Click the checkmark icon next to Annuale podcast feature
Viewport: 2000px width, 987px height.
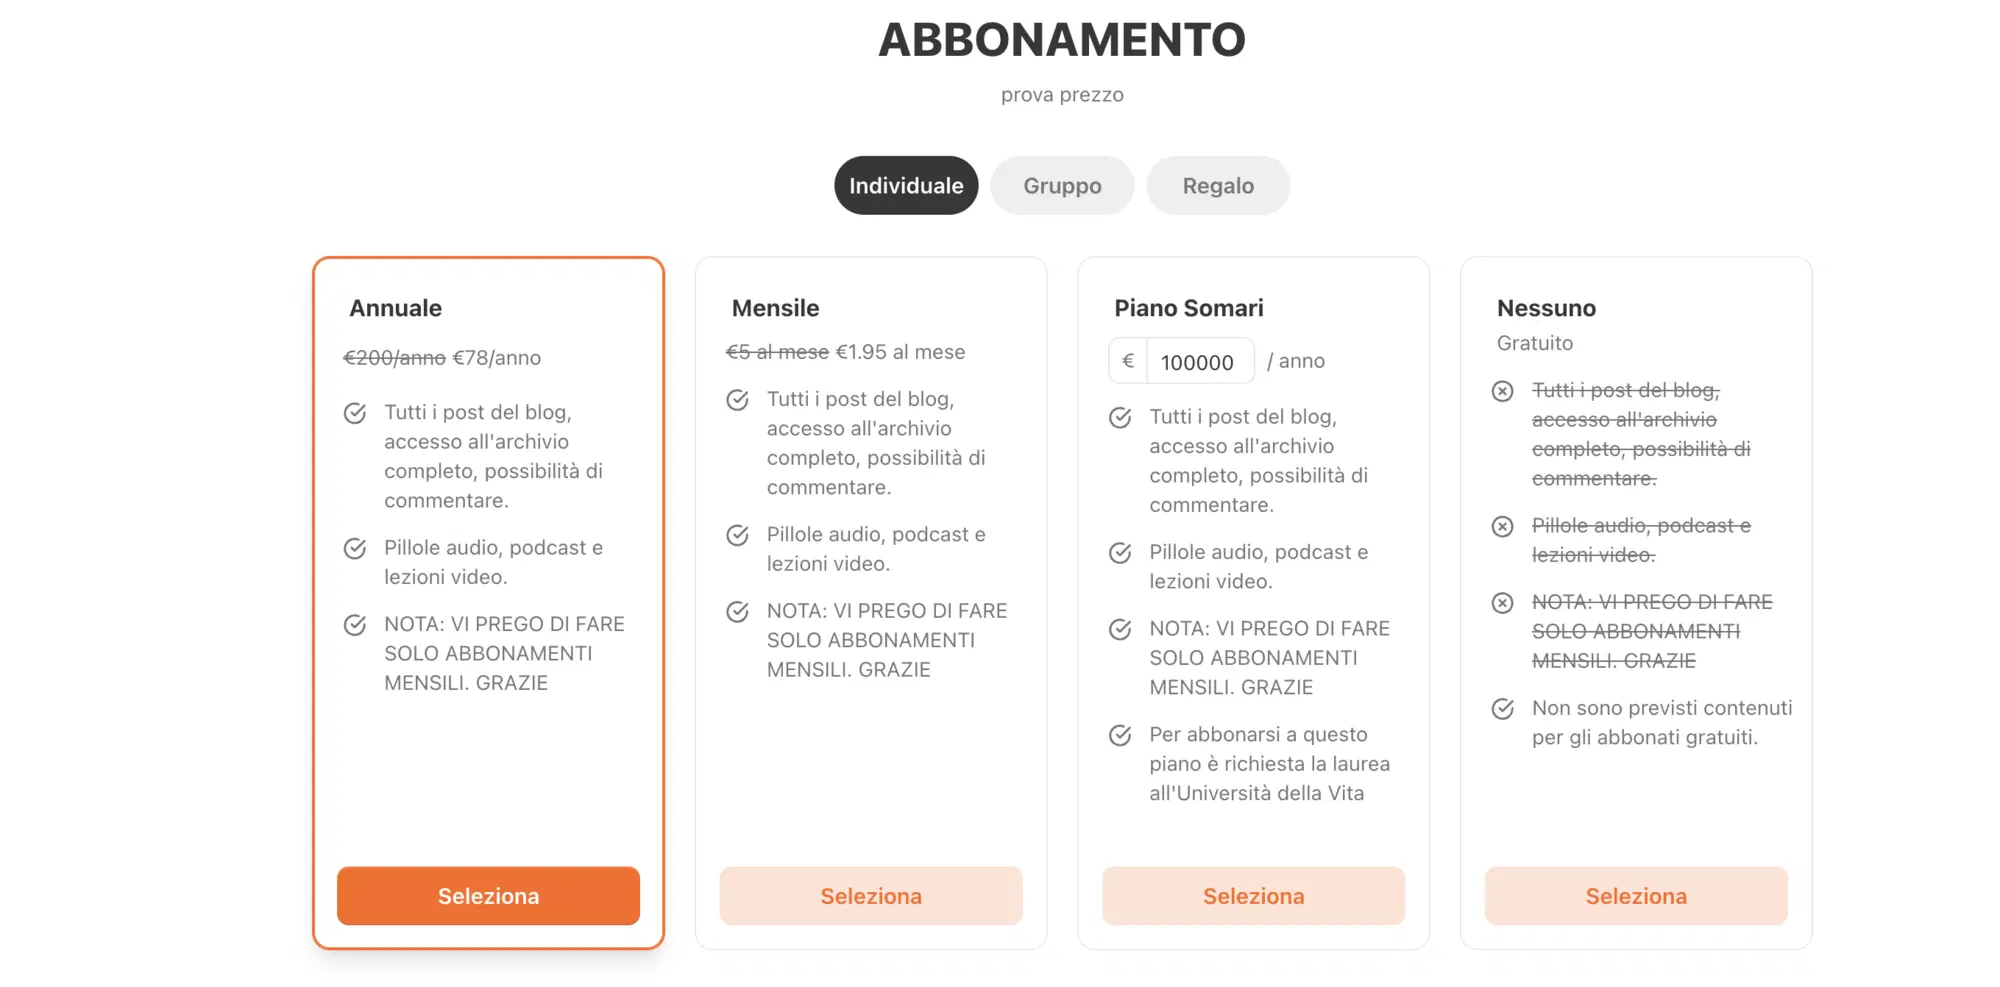tap(355, 547)
